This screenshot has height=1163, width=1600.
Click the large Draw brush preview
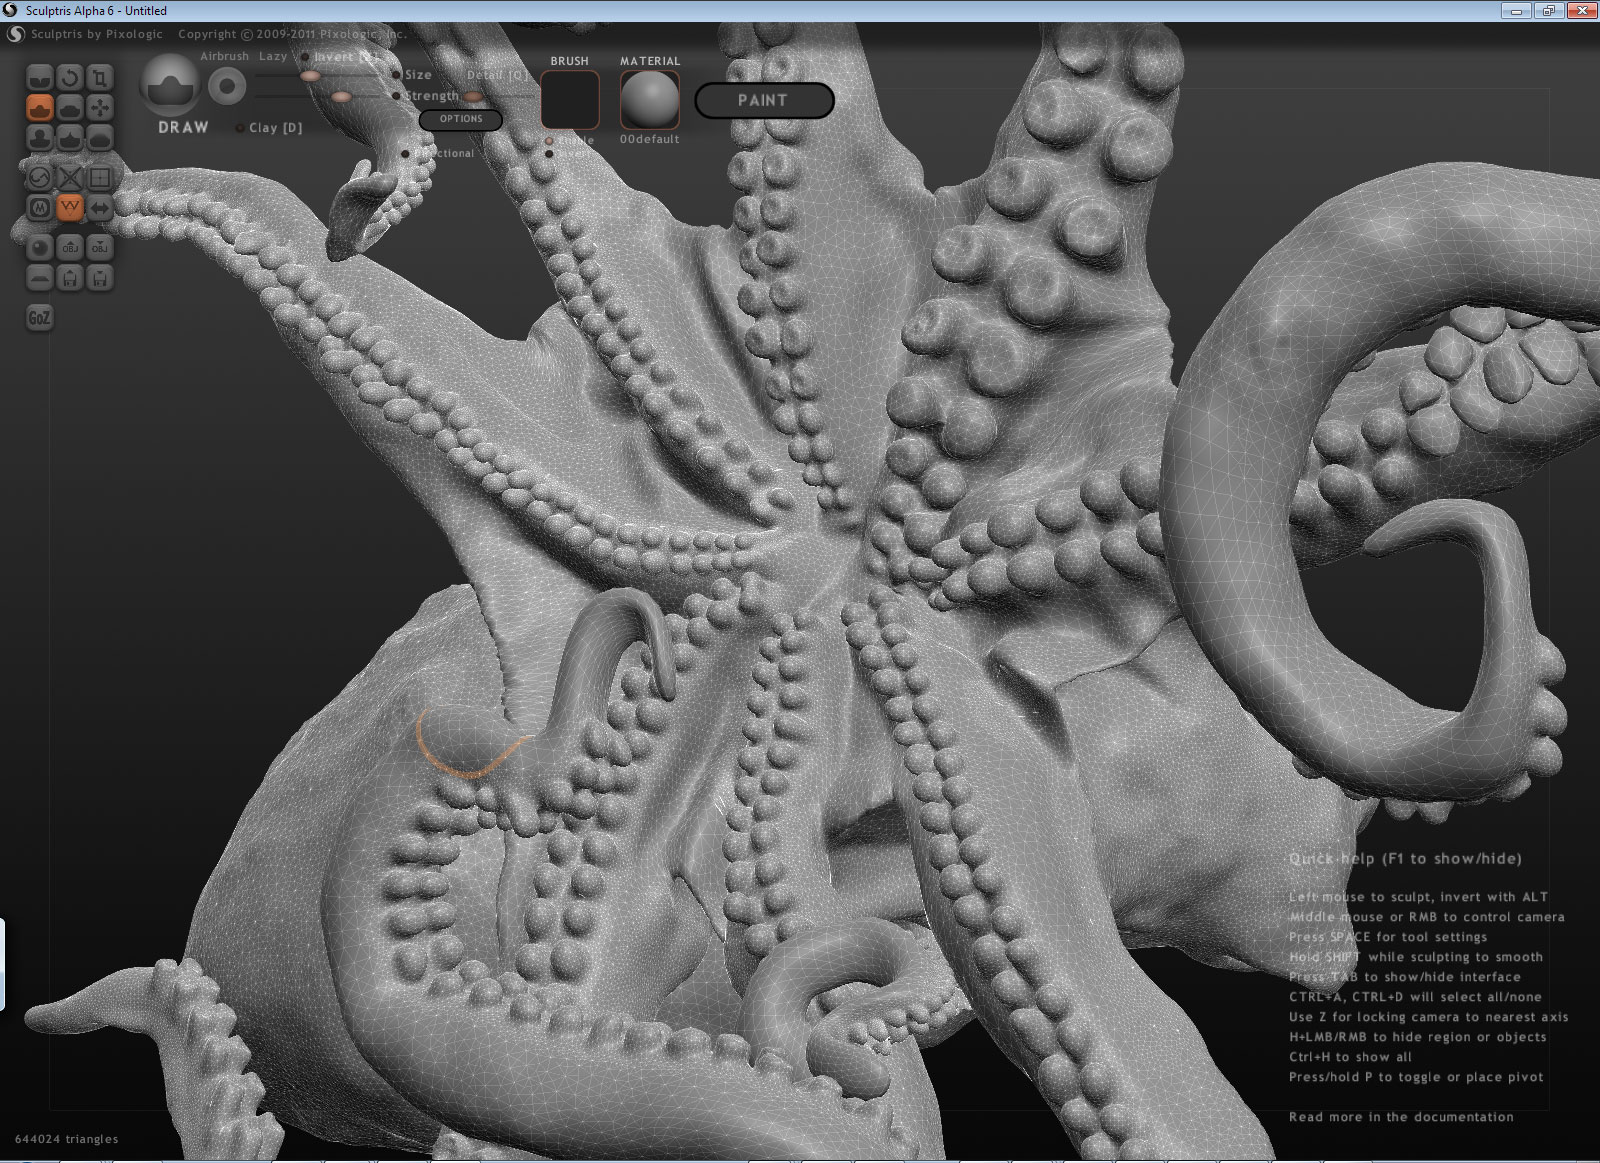tap(170, 86)
